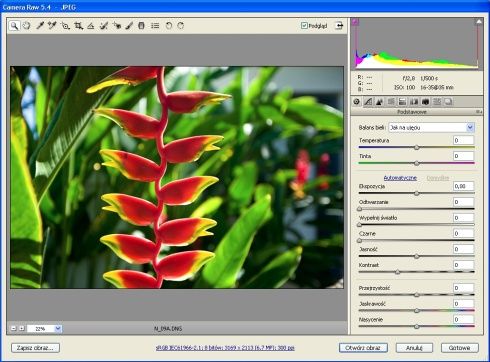Image resolution: width=490 pixels, height=362 pixels.
Task: Click the Odtwarzanie slider handle
Action: tap(359, 209)
